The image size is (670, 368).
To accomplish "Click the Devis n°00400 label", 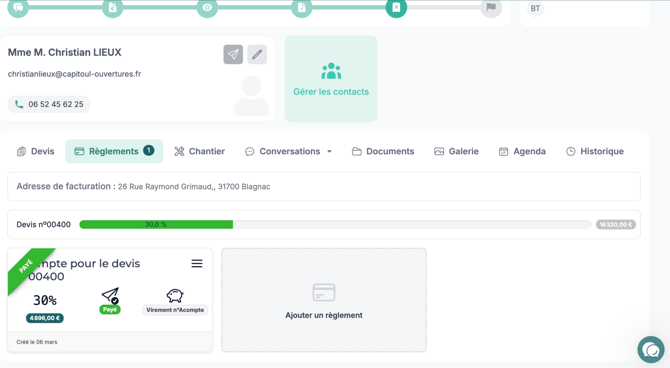I will (x=44, y=224).
